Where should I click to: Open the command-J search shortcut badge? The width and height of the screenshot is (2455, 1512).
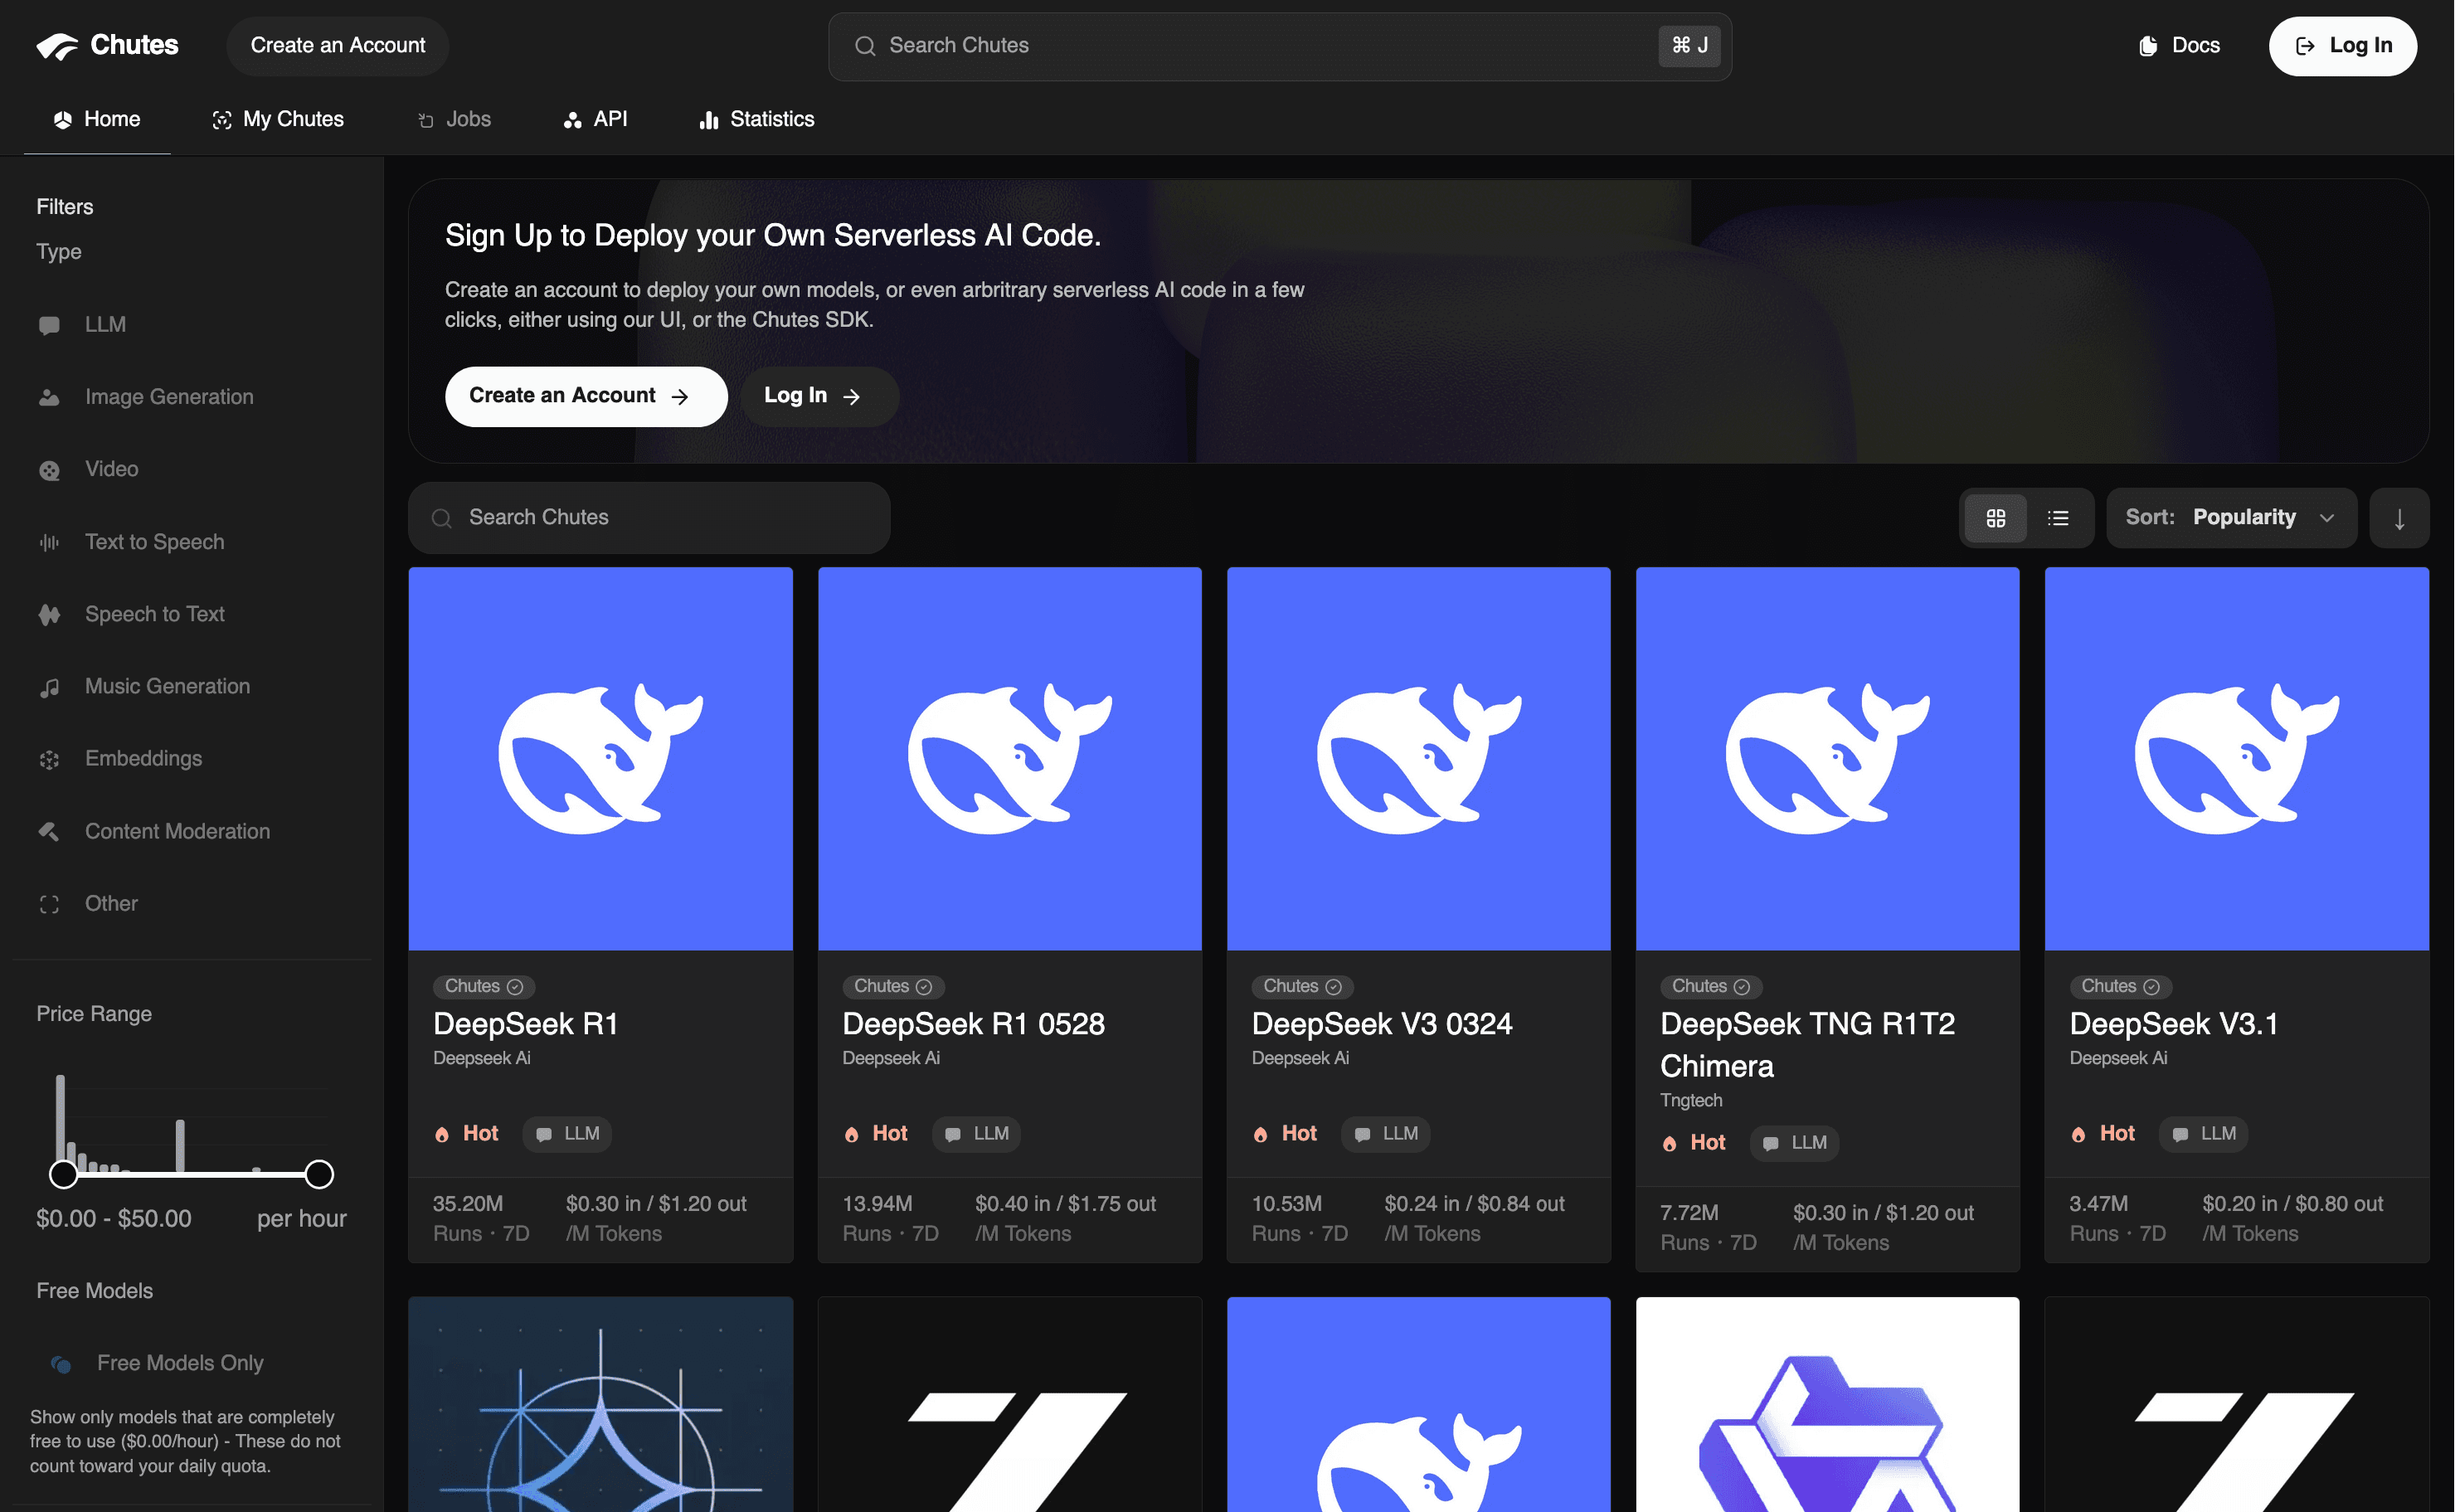coord(1689,46)
